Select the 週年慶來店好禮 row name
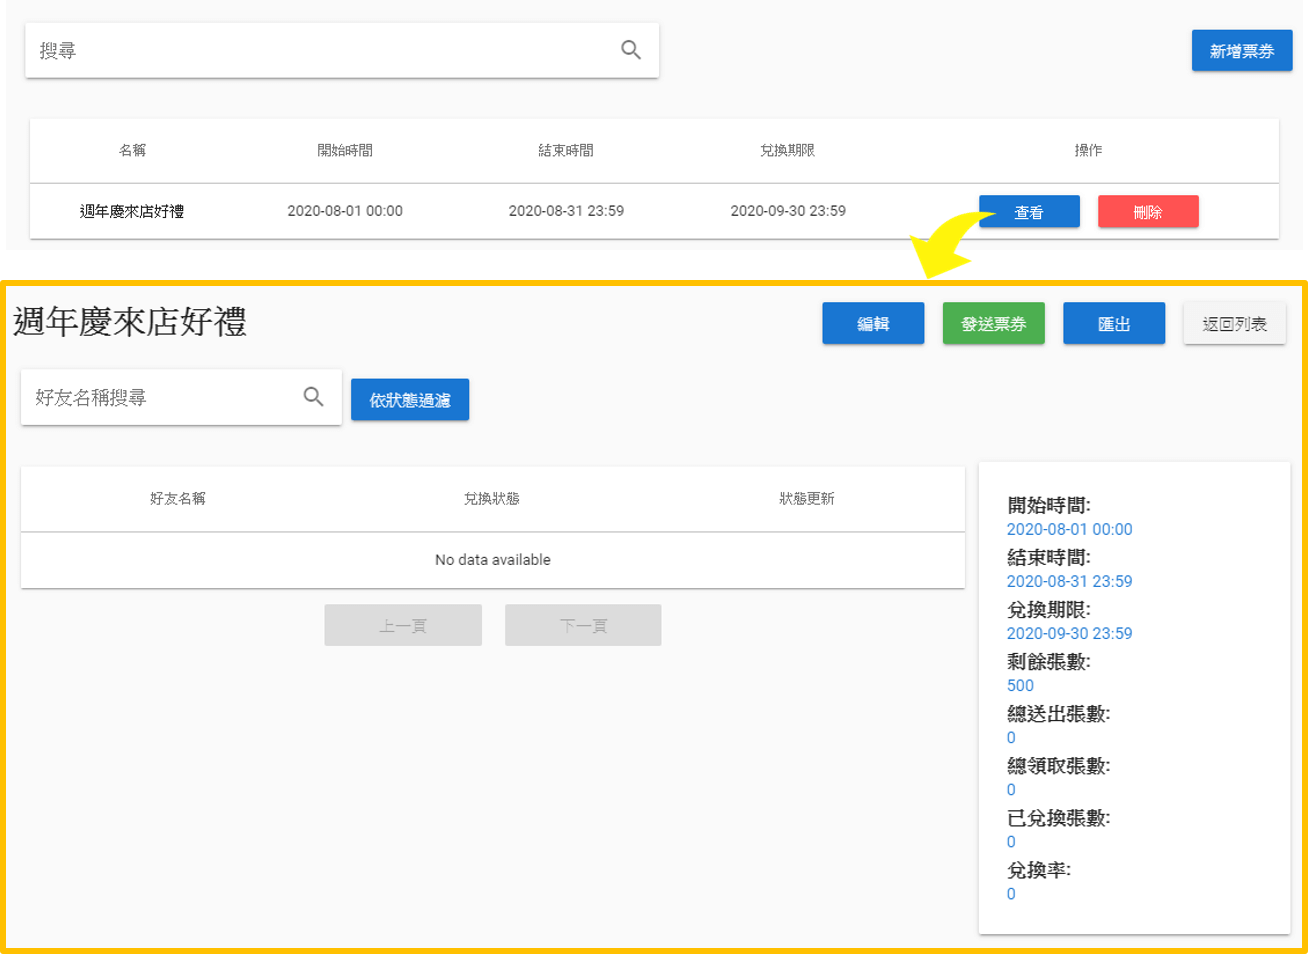 coord(132,211)
